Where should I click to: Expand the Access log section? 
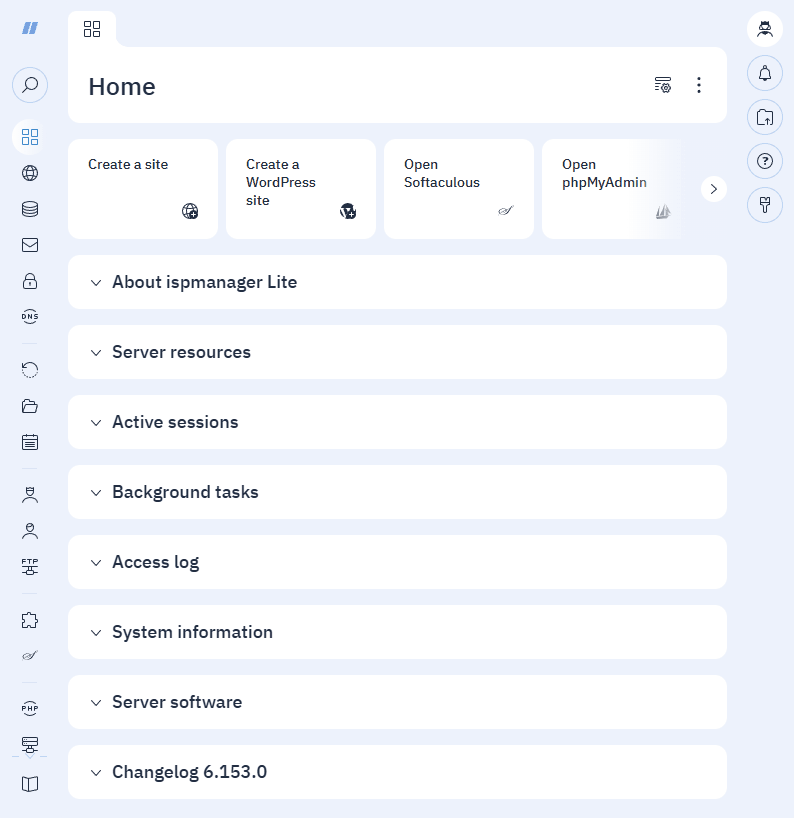[x=397, y=562]
